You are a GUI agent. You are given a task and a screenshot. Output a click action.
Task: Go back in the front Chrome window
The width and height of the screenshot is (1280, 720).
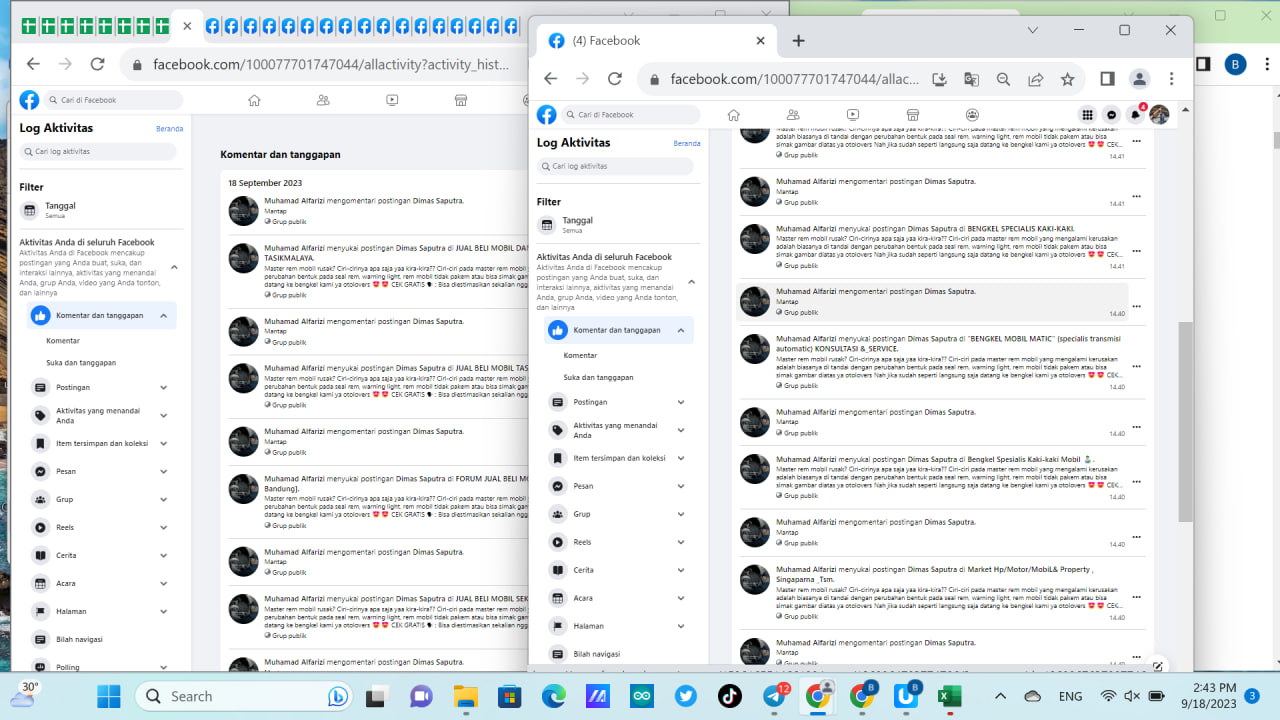550,79
